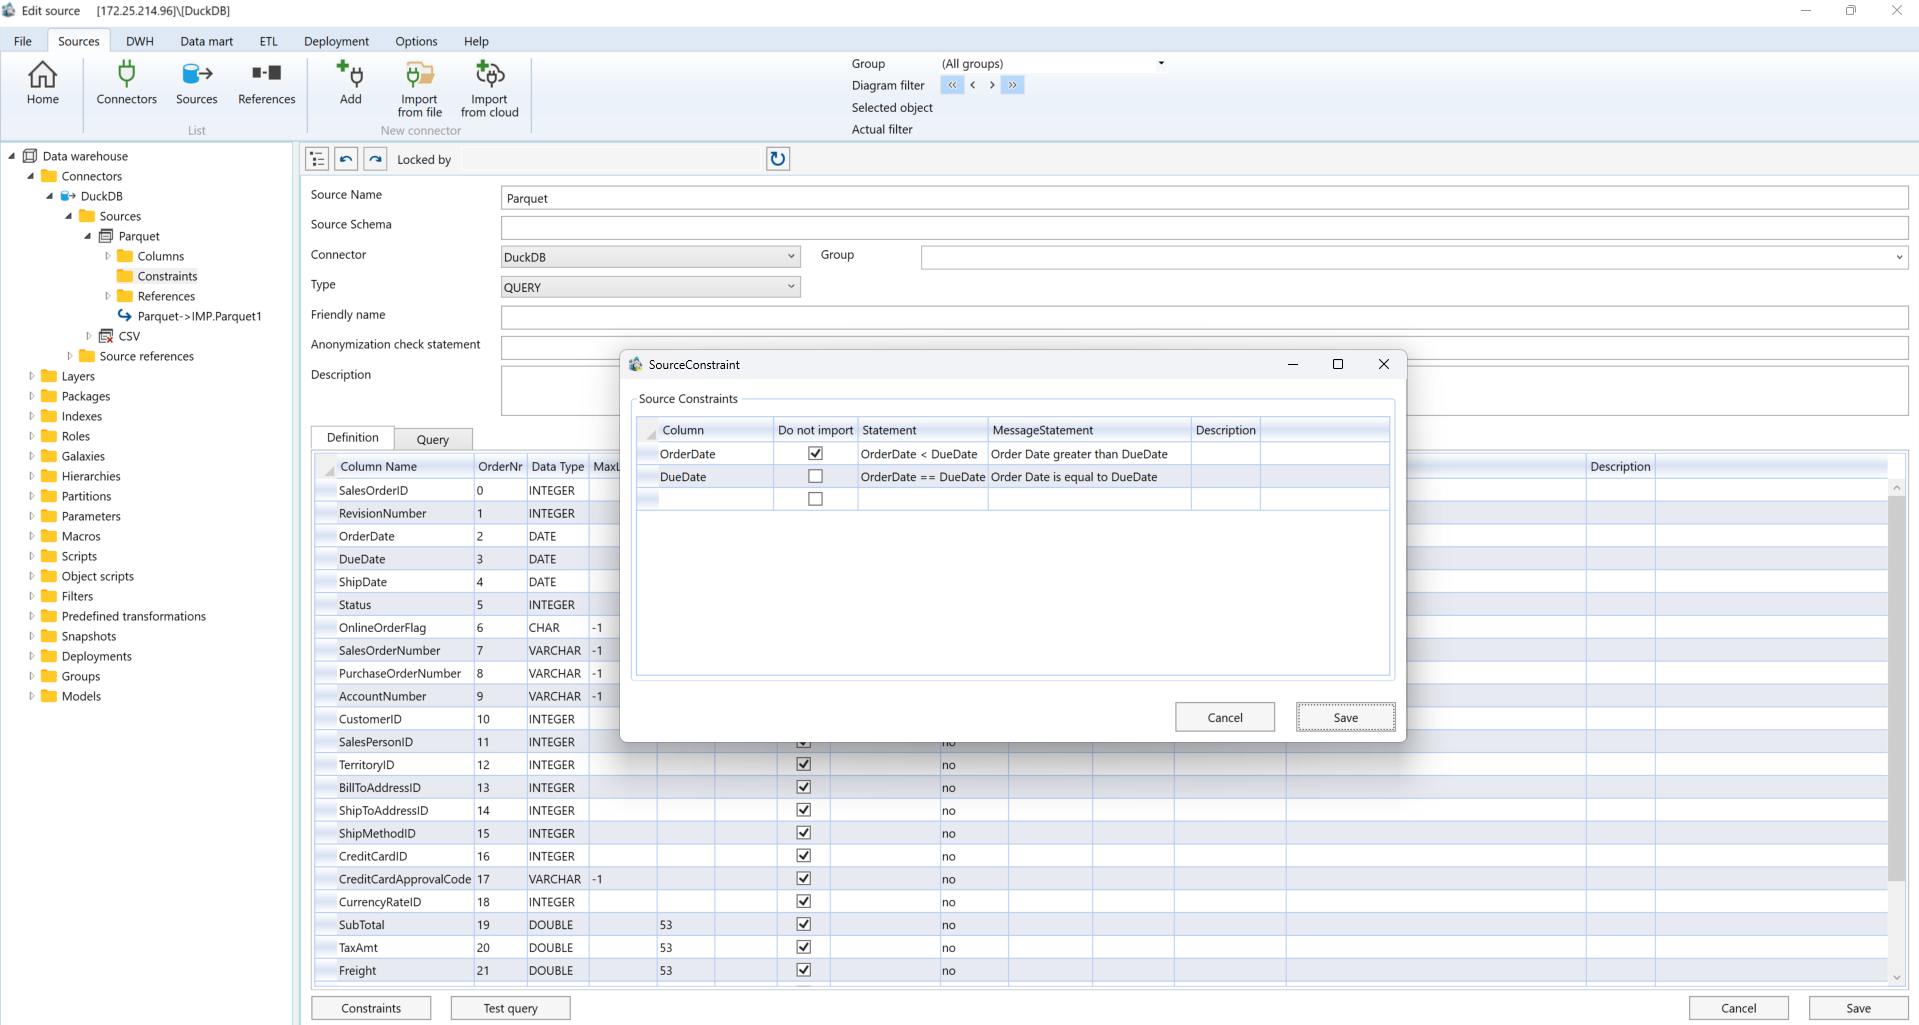Click the Source Name input field
This screenshot has width=1919, height=1025.
1204,198
